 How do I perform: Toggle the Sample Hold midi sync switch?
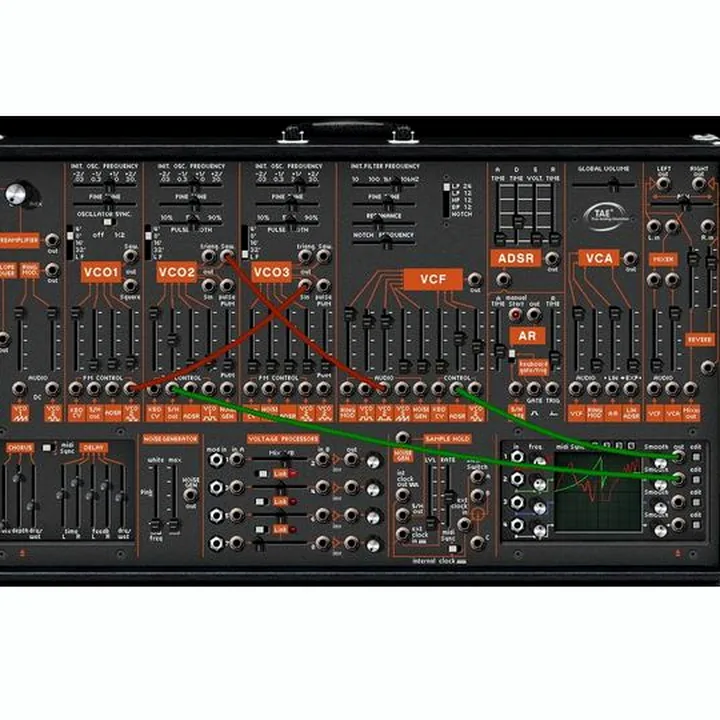tap(453, 548)
